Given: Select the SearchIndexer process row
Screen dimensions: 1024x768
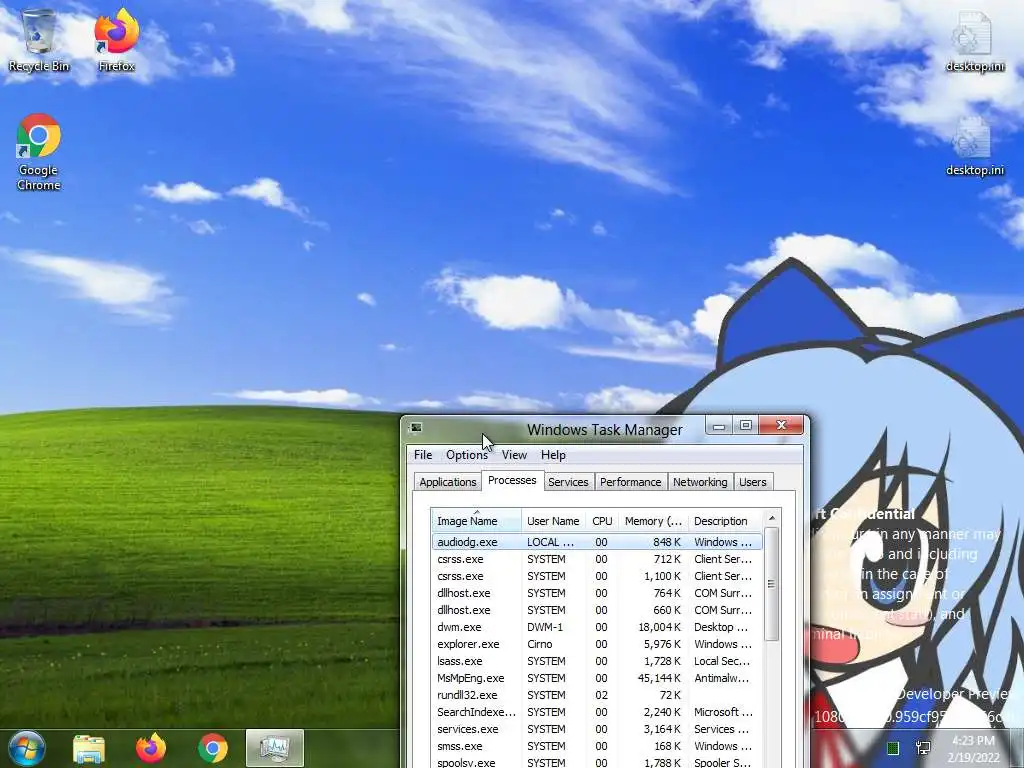Looking at the screenshot, I should click(597, 712).
